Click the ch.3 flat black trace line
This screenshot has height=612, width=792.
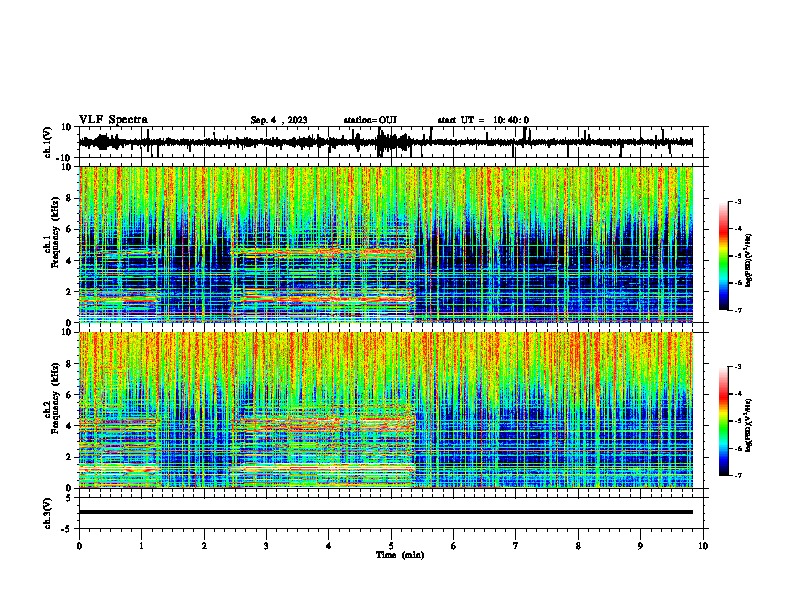click(385, 512)
